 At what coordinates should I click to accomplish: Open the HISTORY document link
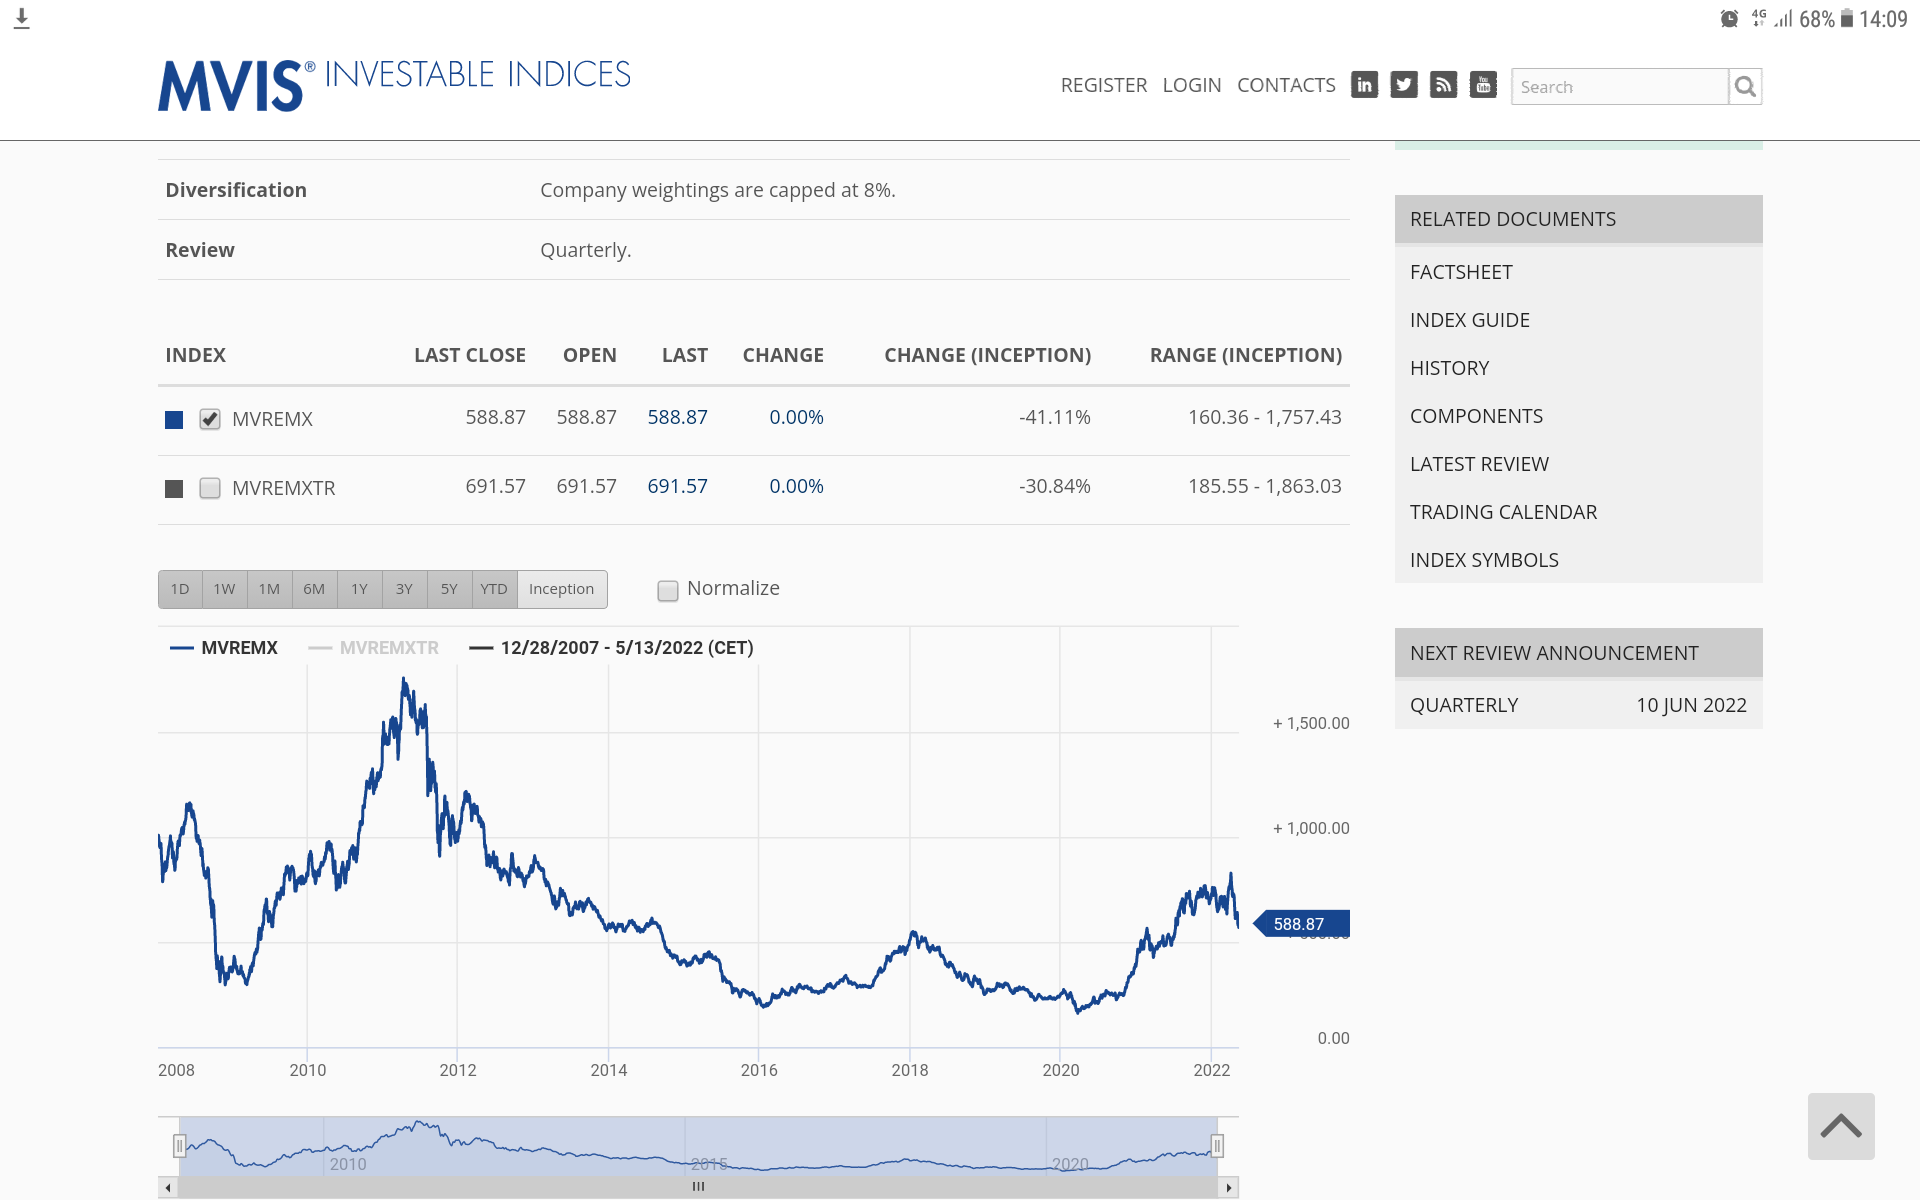click(1450, 368)
